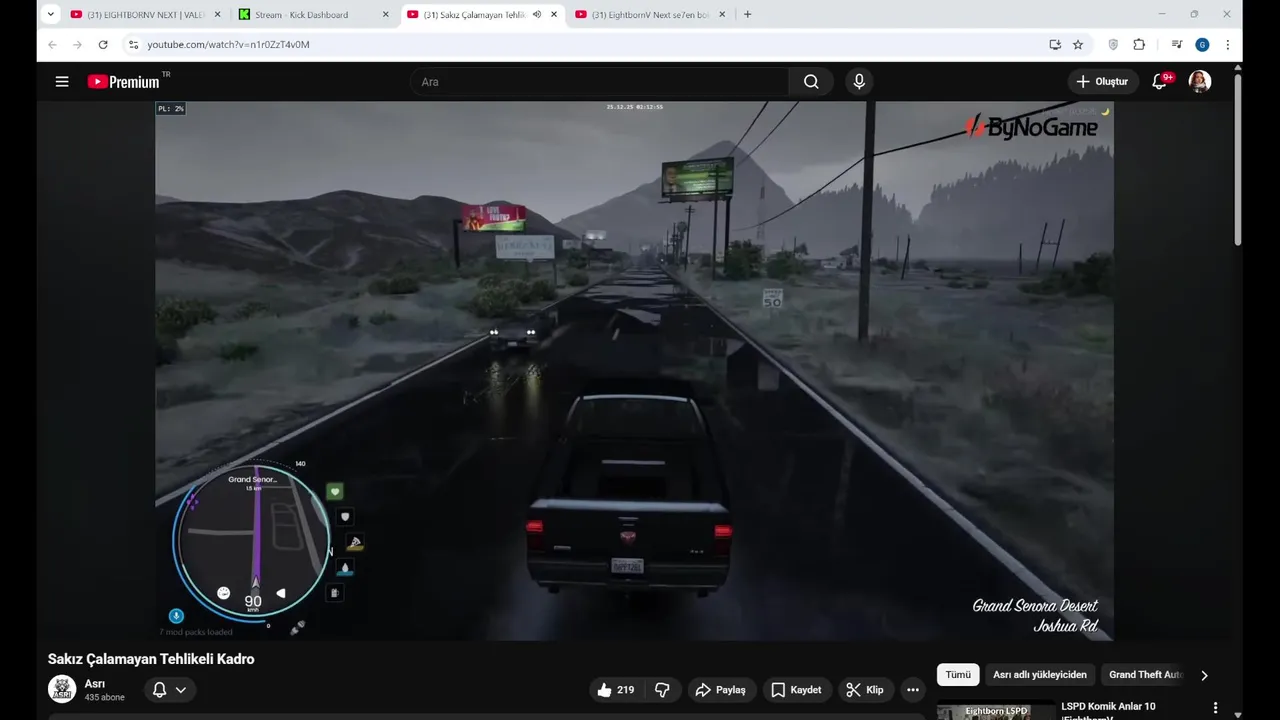The image size is (1280, 720).
Task: Expand the tab search dropdown arrow
Action: [50, 15]
